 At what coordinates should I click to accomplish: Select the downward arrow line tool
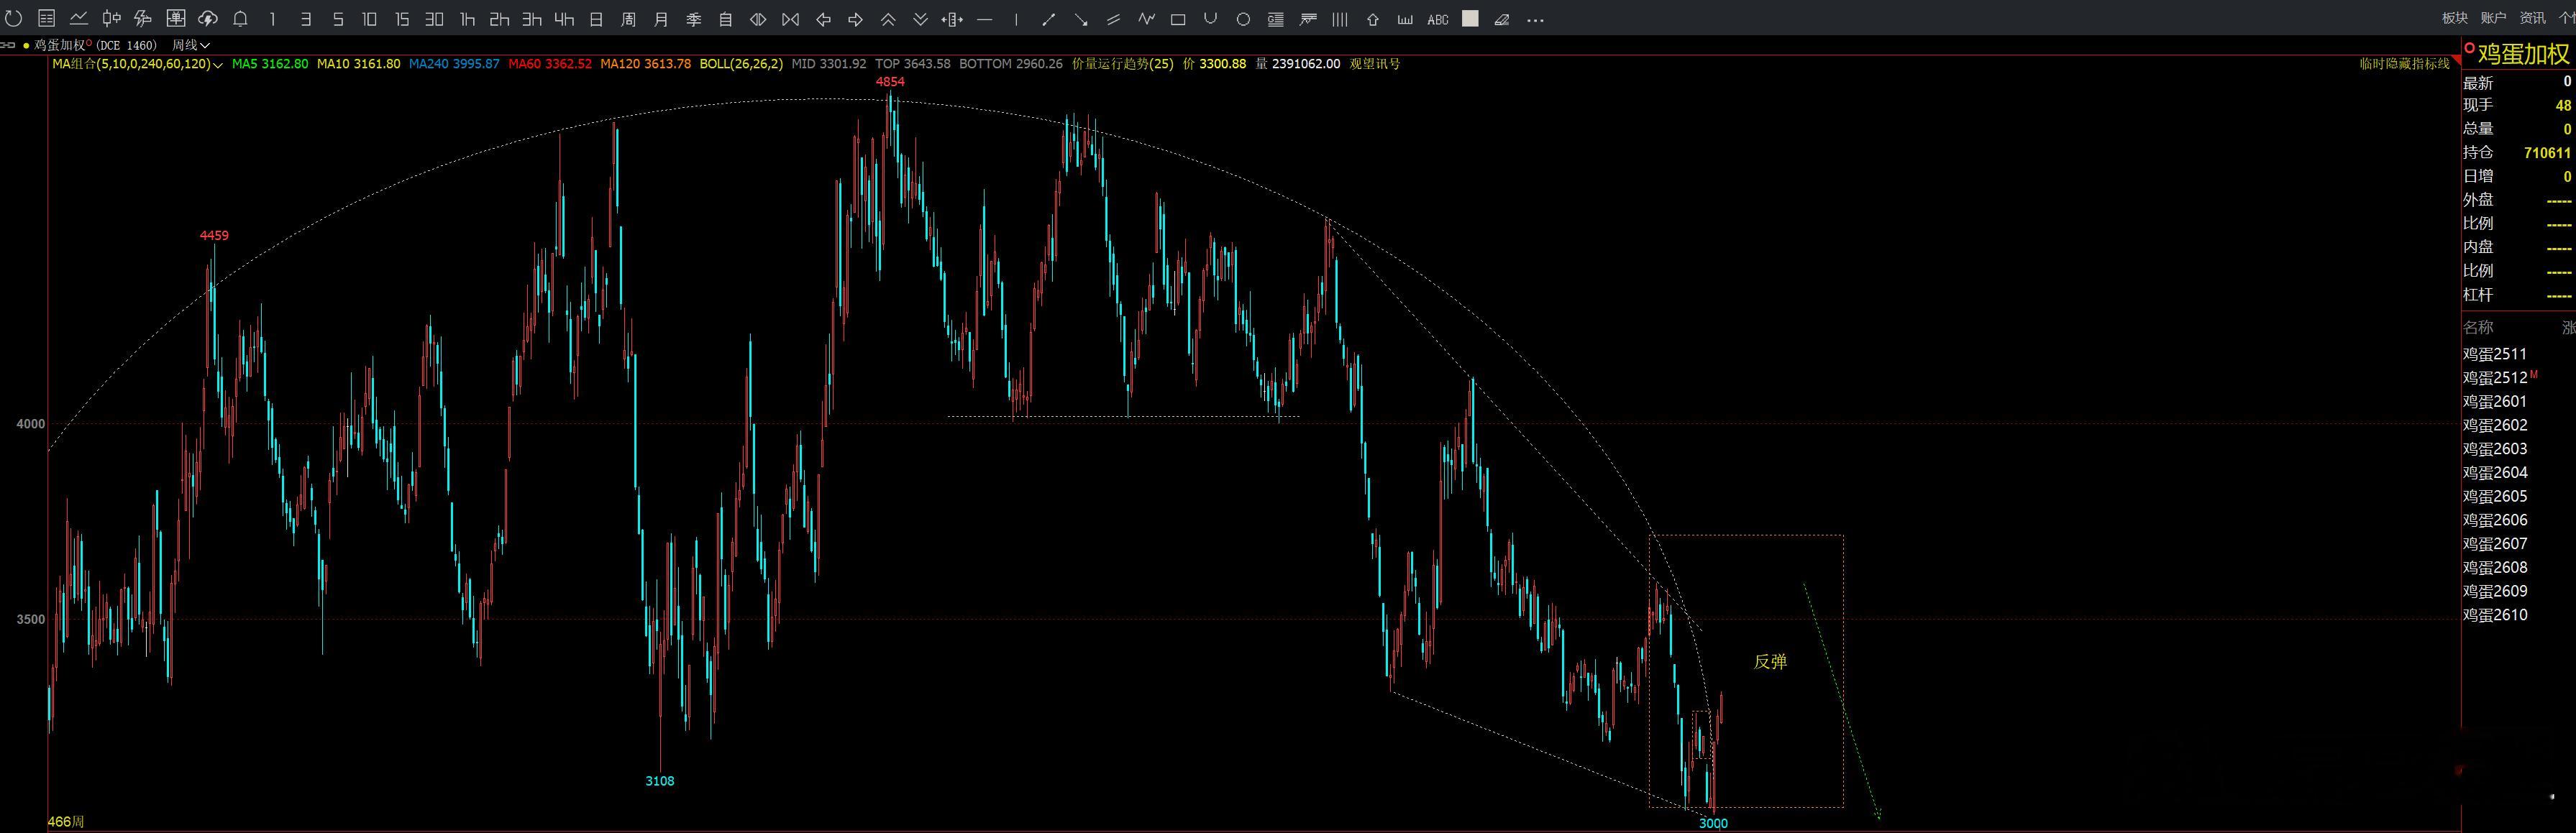pos(1081,19)
